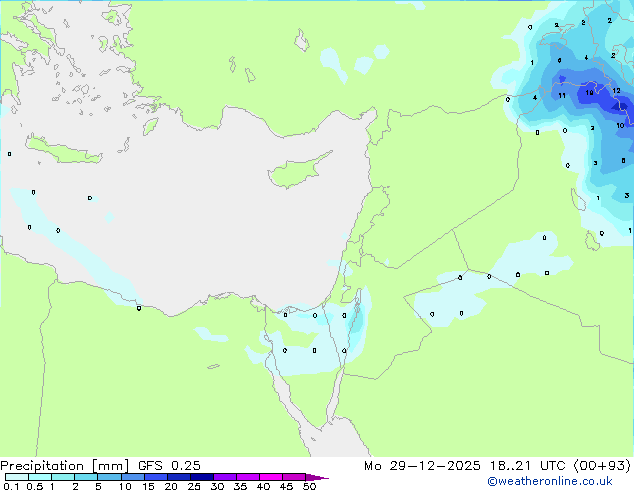Choose the 20–25 mm legend swatch
This screenshot has width=634, height=490.
(x=178, y=477)
